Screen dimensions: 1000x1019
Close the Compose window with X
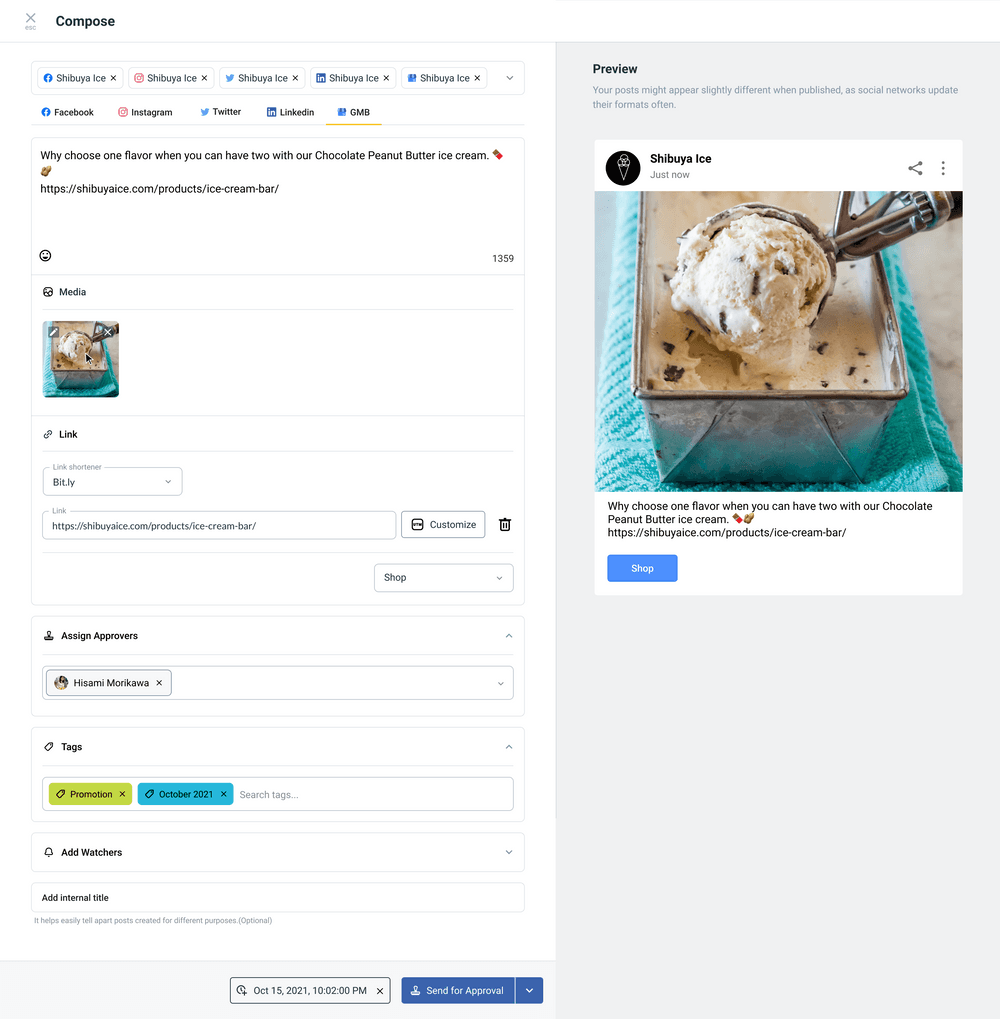pos(31,18)
